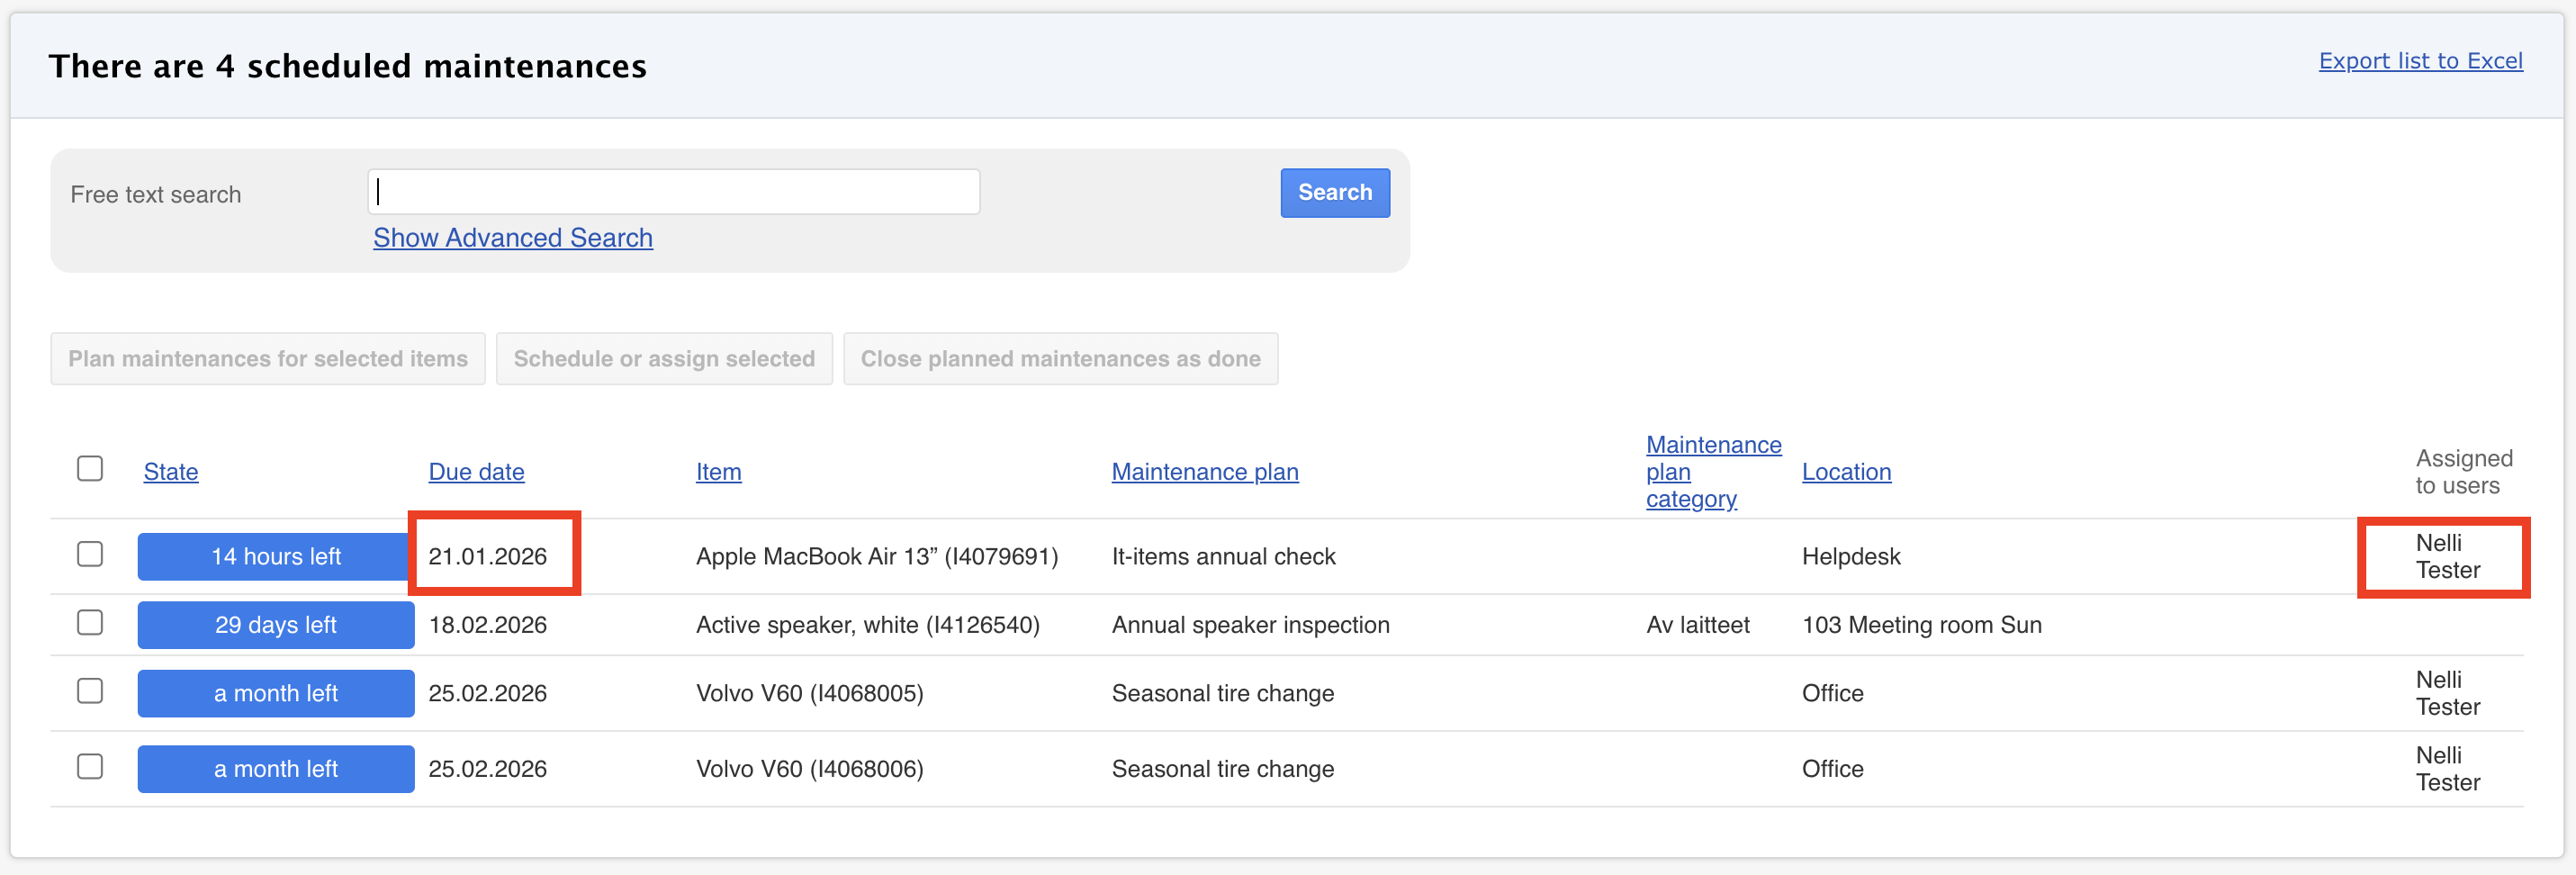Viewport: 2576px width, 875px height.
Task: Sort by Location column header
Action: [x=1846, y=472]
